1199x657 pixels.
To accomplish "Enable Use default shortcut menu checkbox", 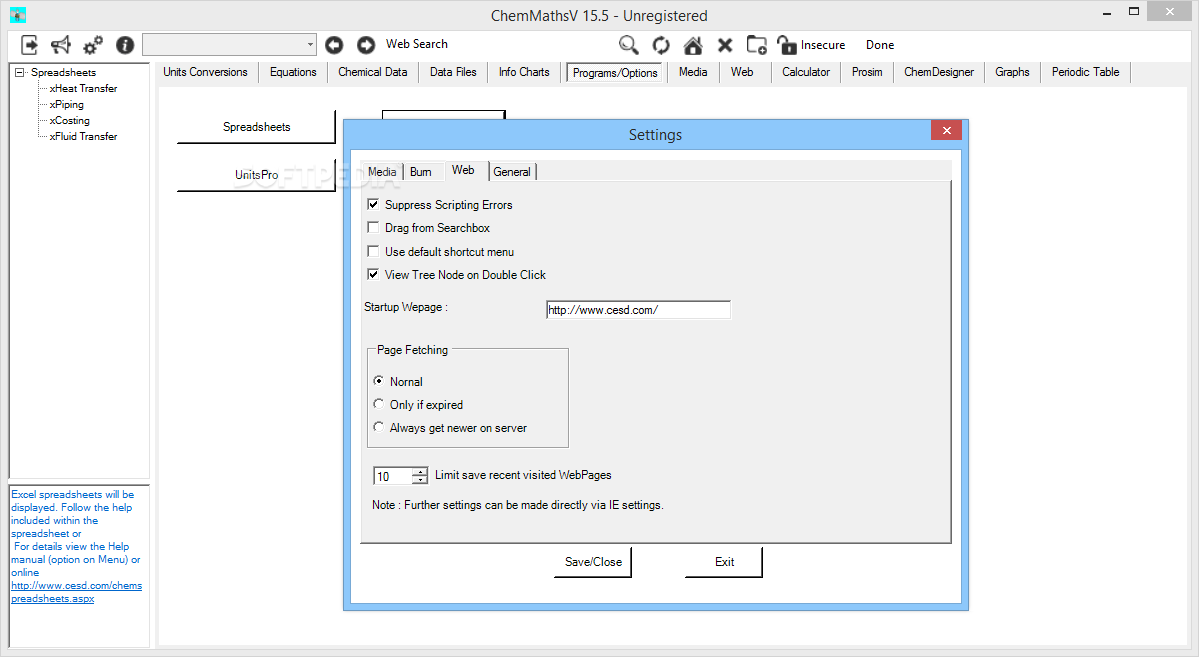I will click(373, 251).
